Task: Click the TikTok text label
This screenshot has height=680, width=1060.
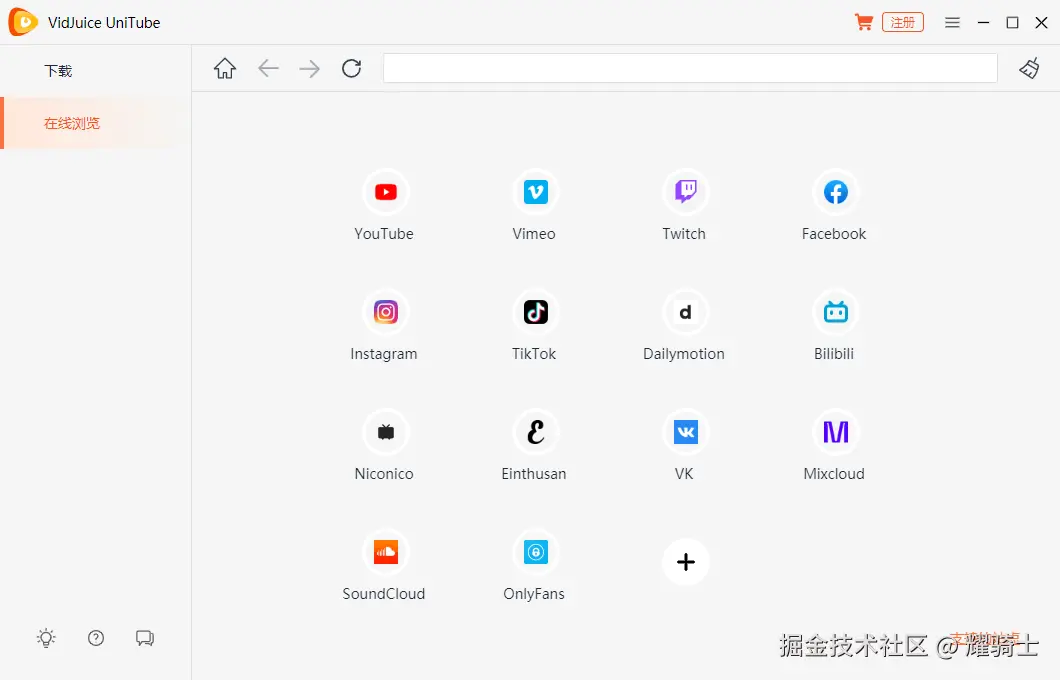Action: (534, 354)
